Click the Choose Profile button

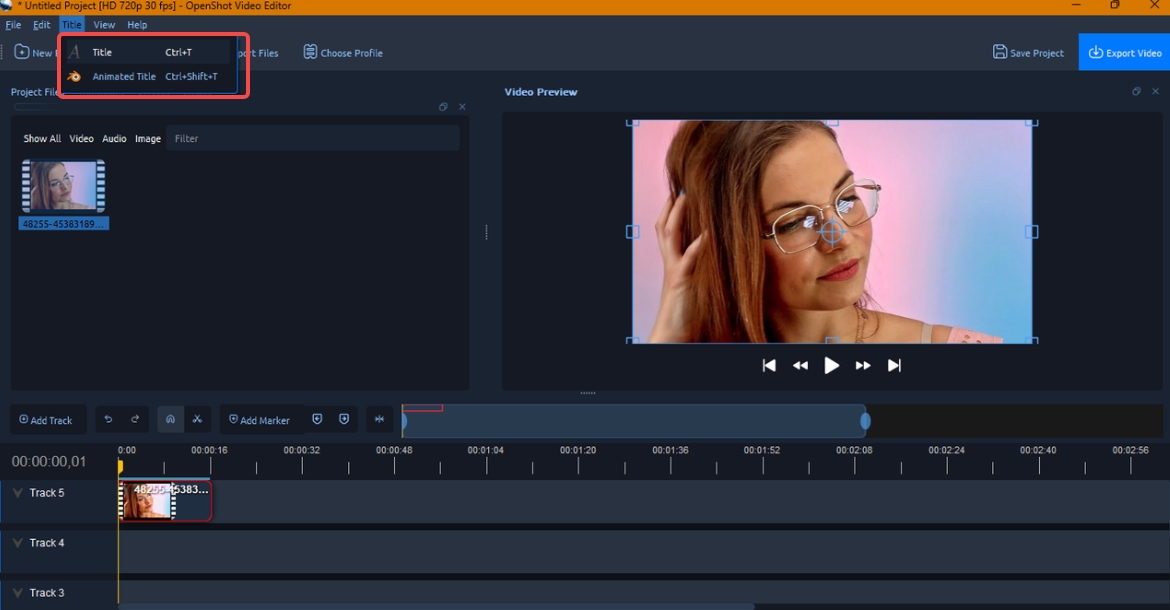[342, 53]
